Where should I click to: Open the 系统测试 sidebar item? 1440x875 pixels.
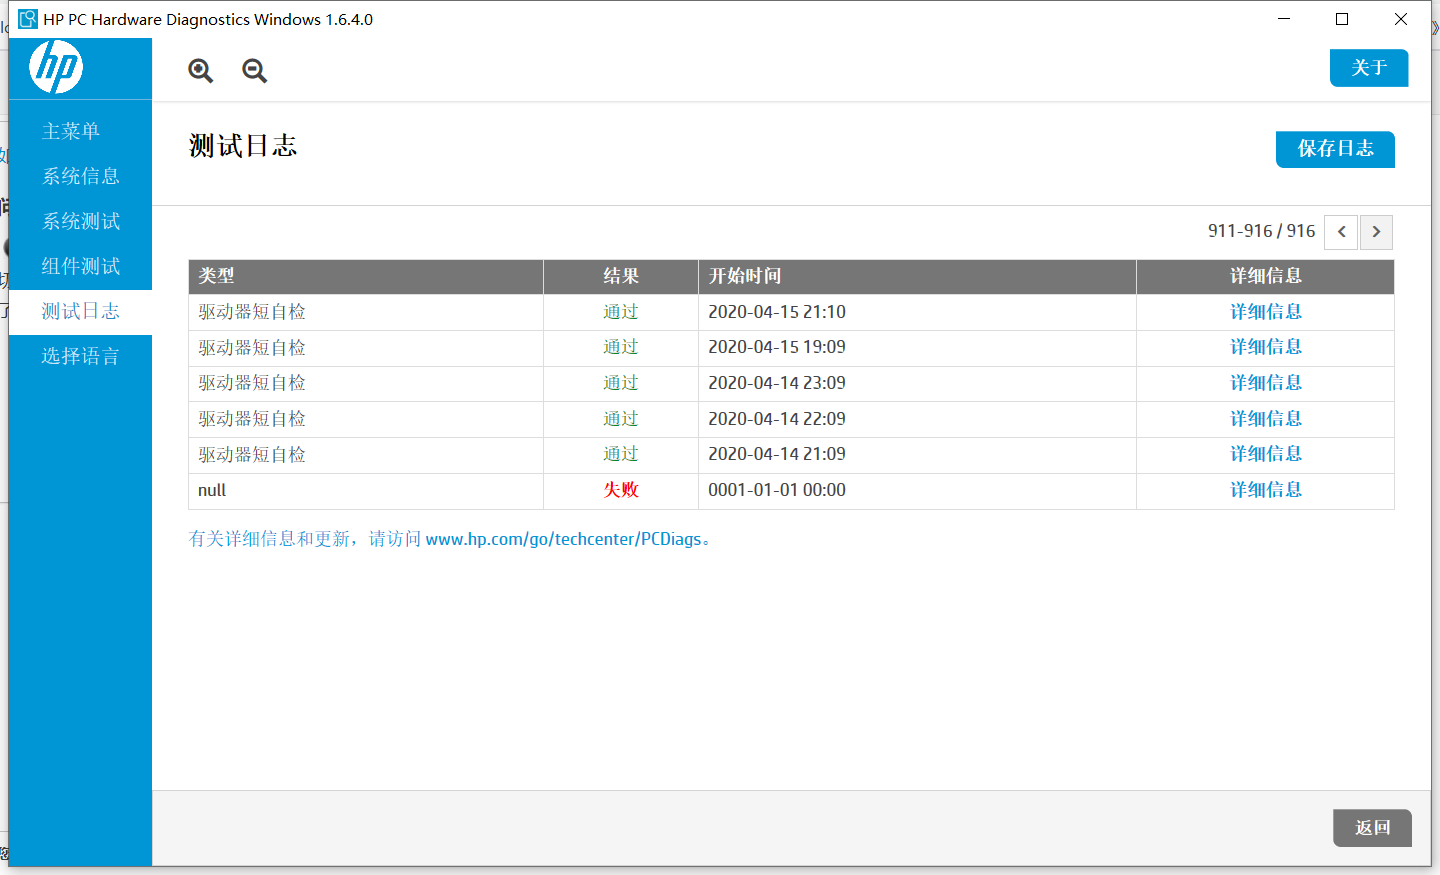pyautogui.click(x=81, y=221)
